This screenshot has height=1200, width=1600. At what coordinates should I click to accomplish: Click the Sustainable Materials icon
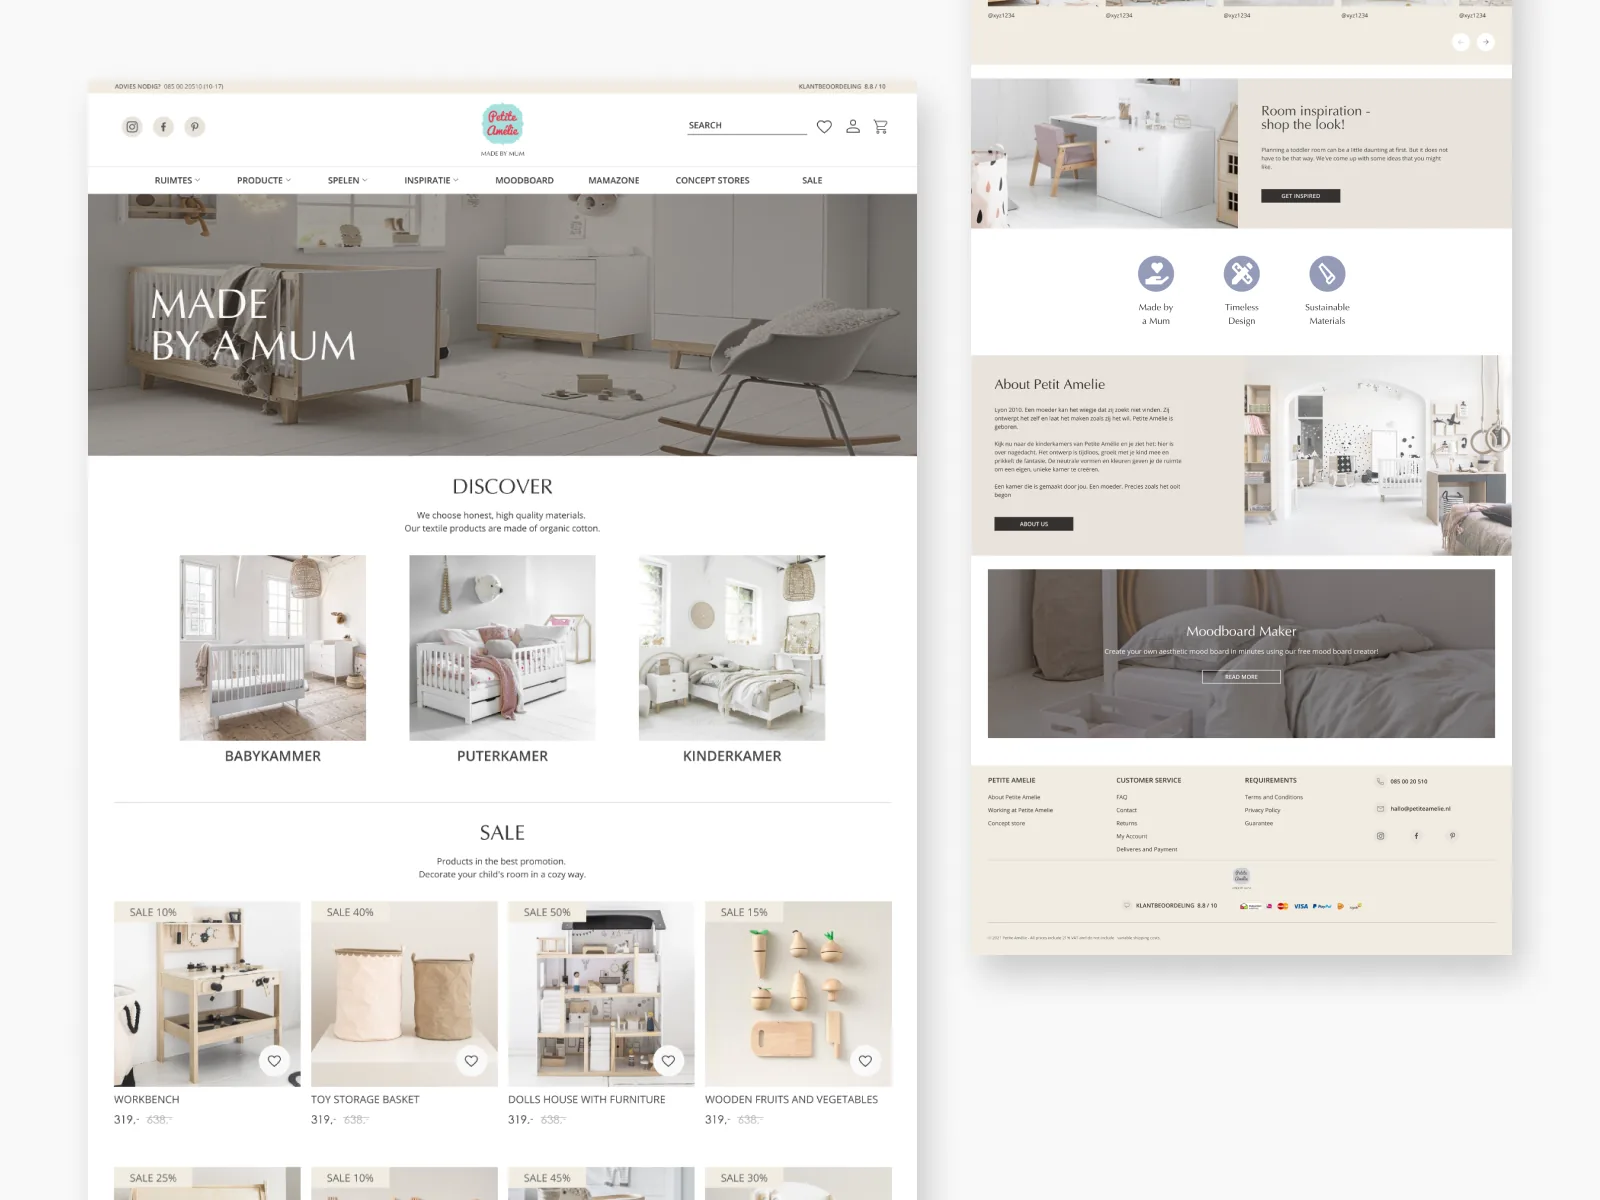pyautogui.click(x=1327, y=273)
